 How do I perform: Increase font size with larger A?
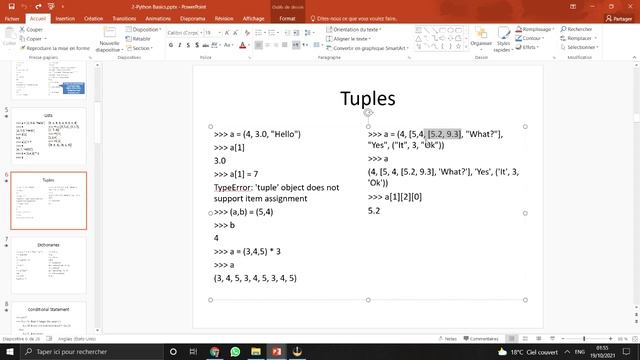[227, 33]
